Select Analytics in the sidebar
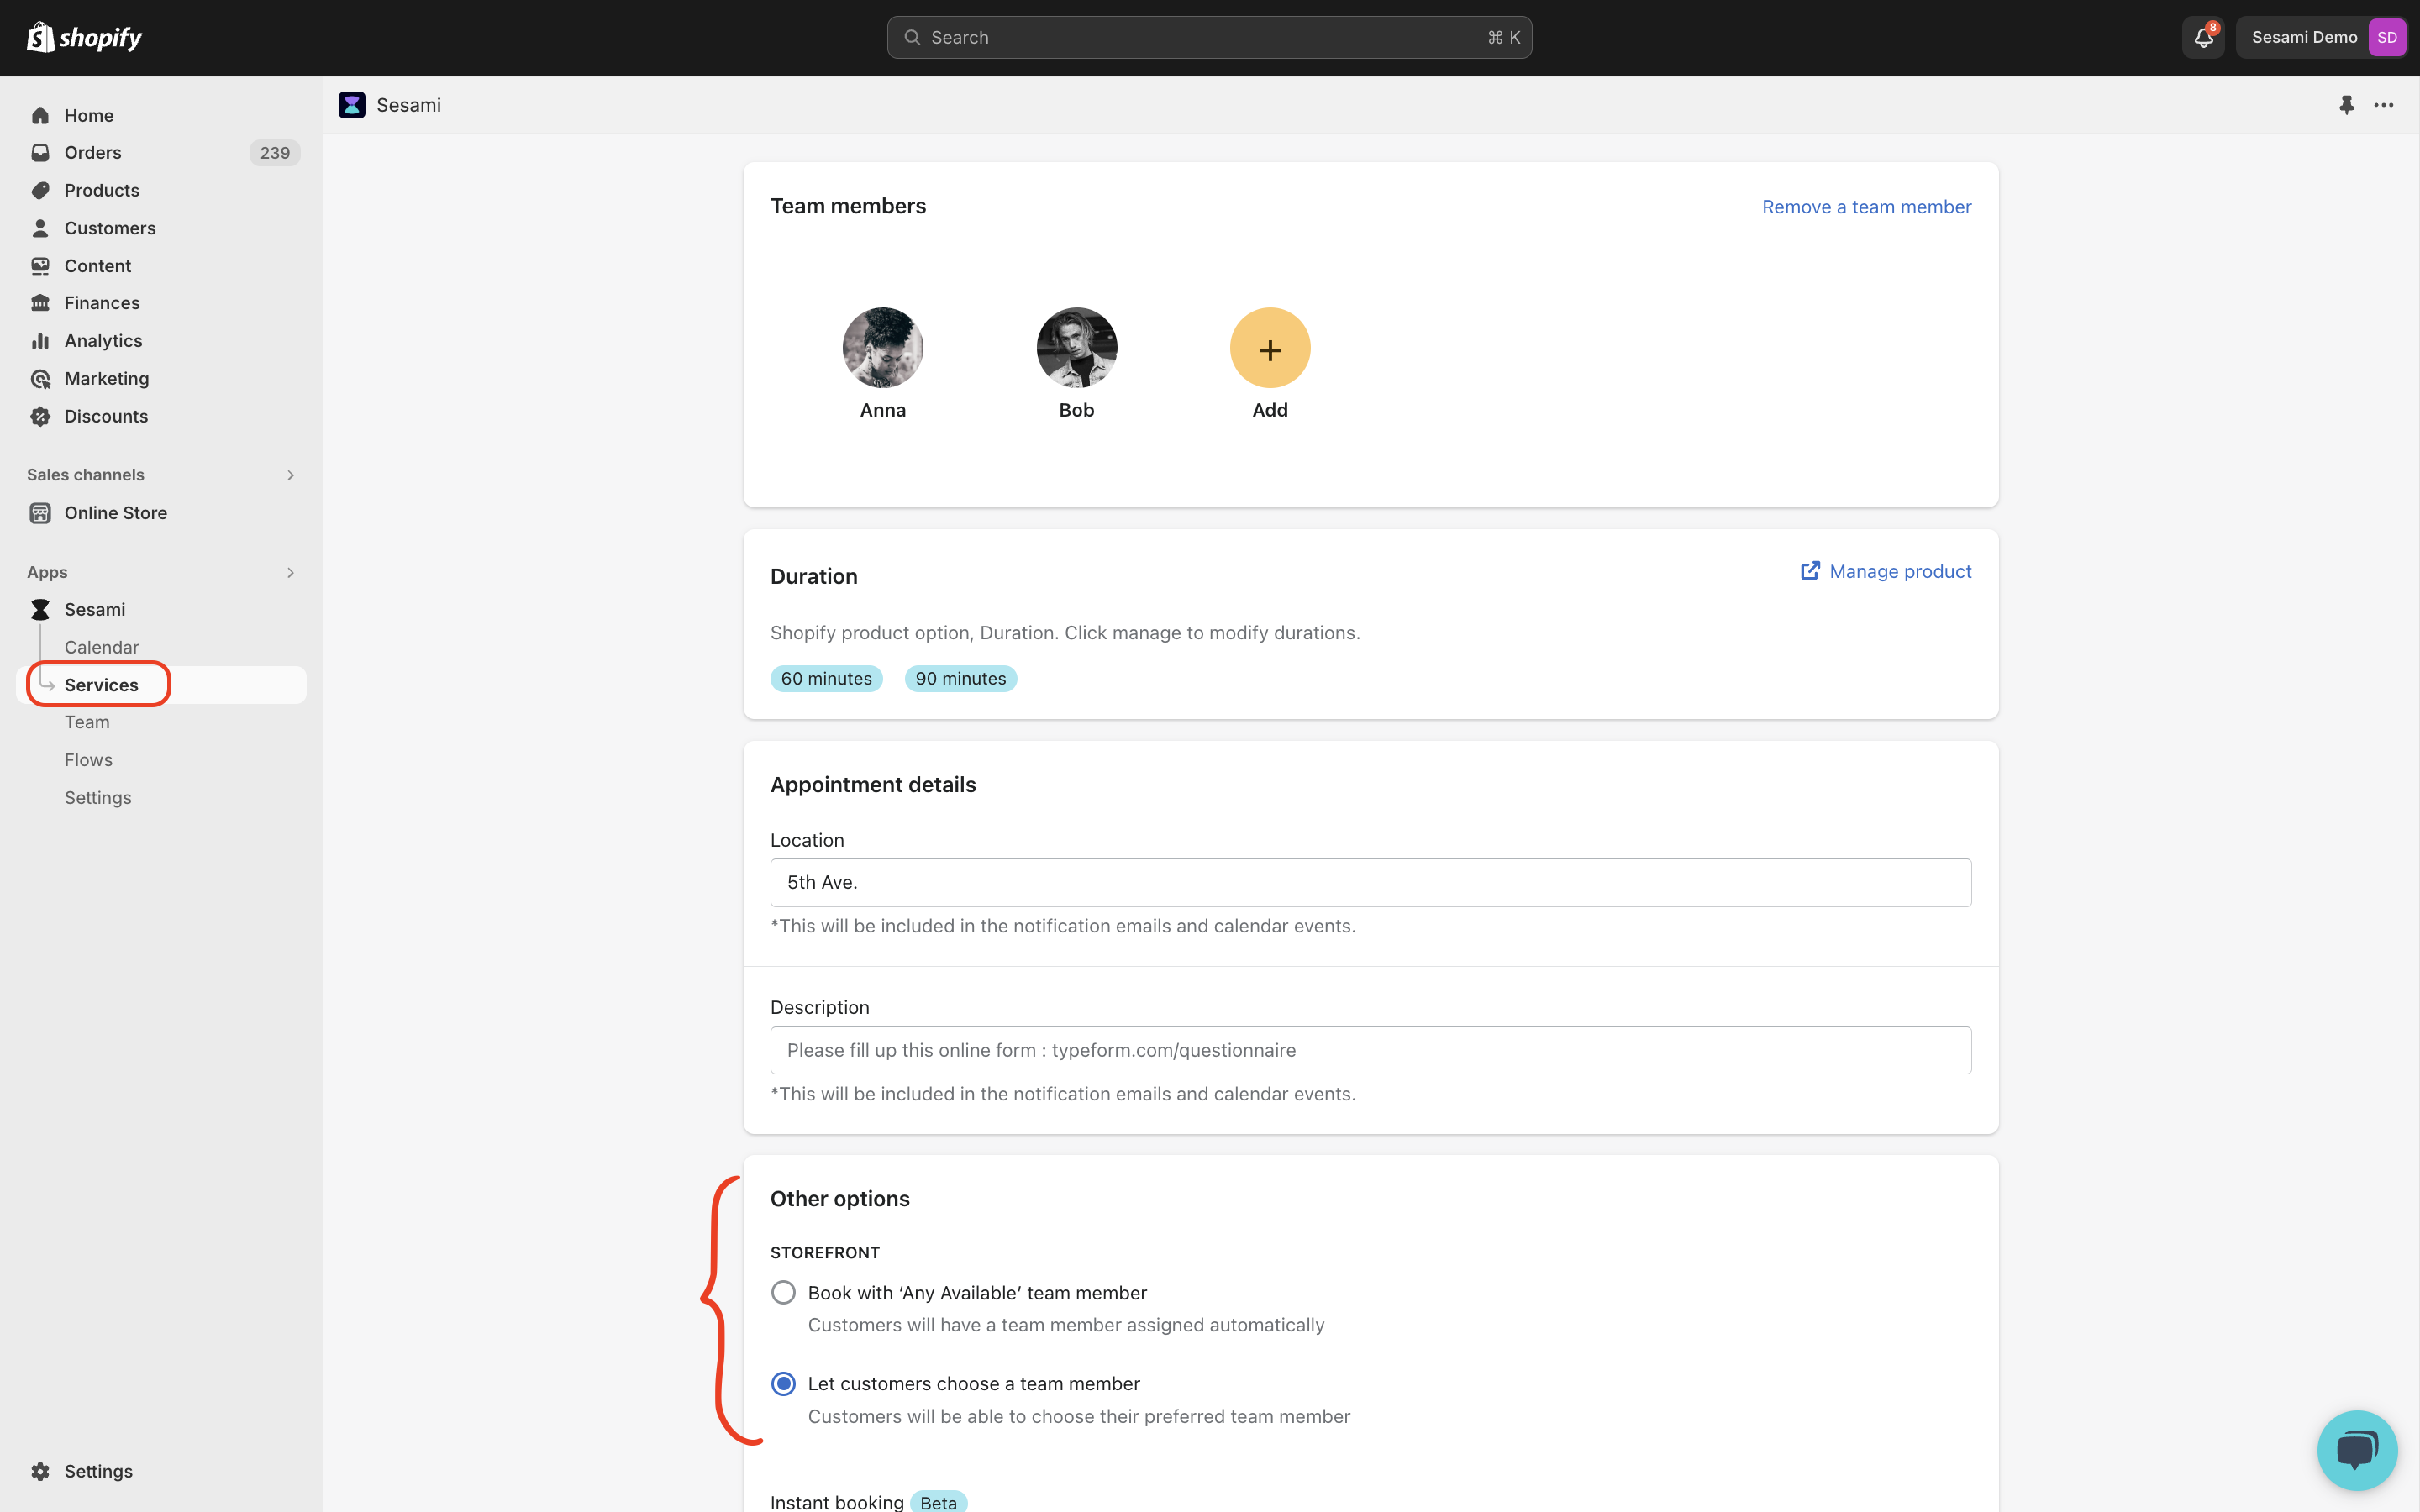The image size is (2420, 1512). point(103,340)
